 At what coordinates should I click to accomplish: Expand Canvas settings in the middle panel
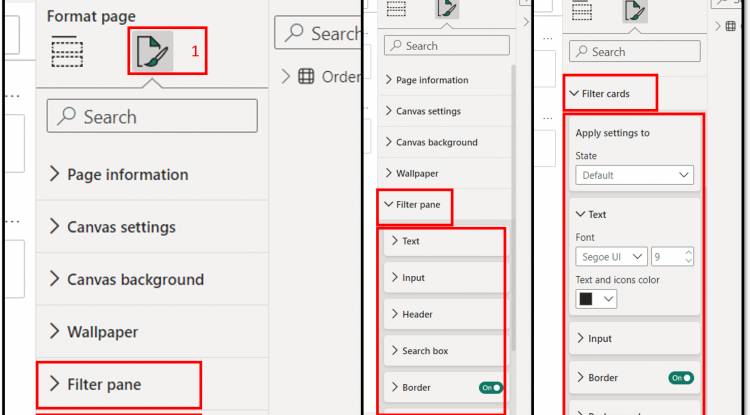coord(445,111)
